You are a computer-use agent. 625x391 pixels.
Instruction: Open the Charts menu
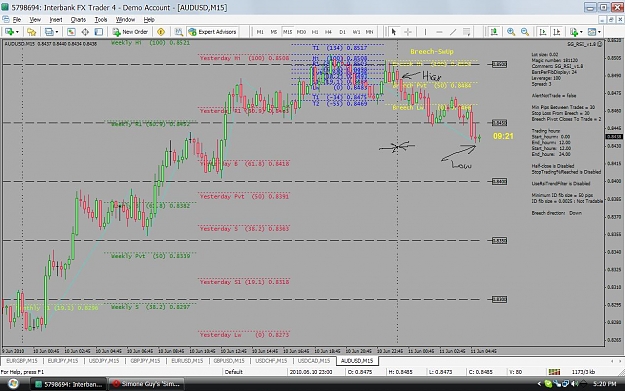point(78,20)
